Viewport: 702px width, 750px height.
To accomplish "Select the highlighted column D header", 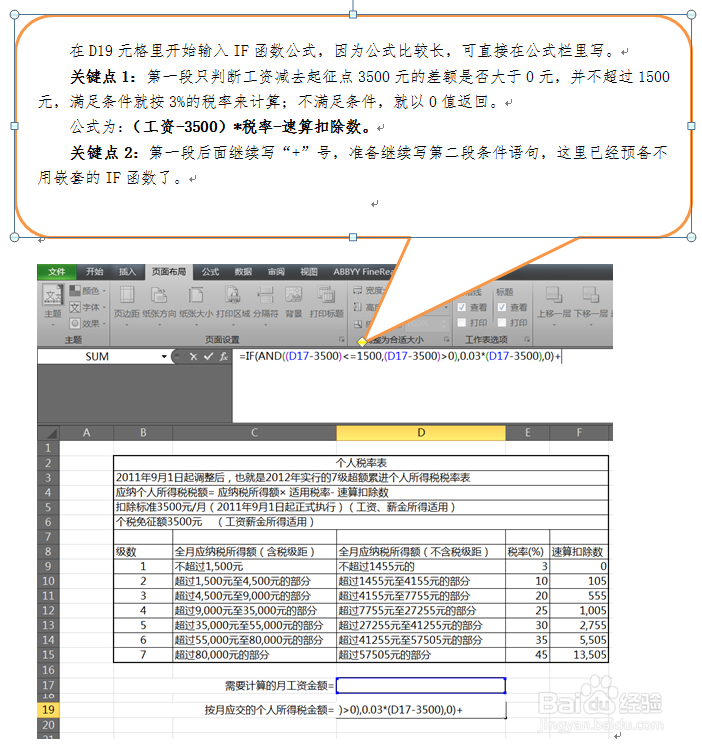I will 421,433.
